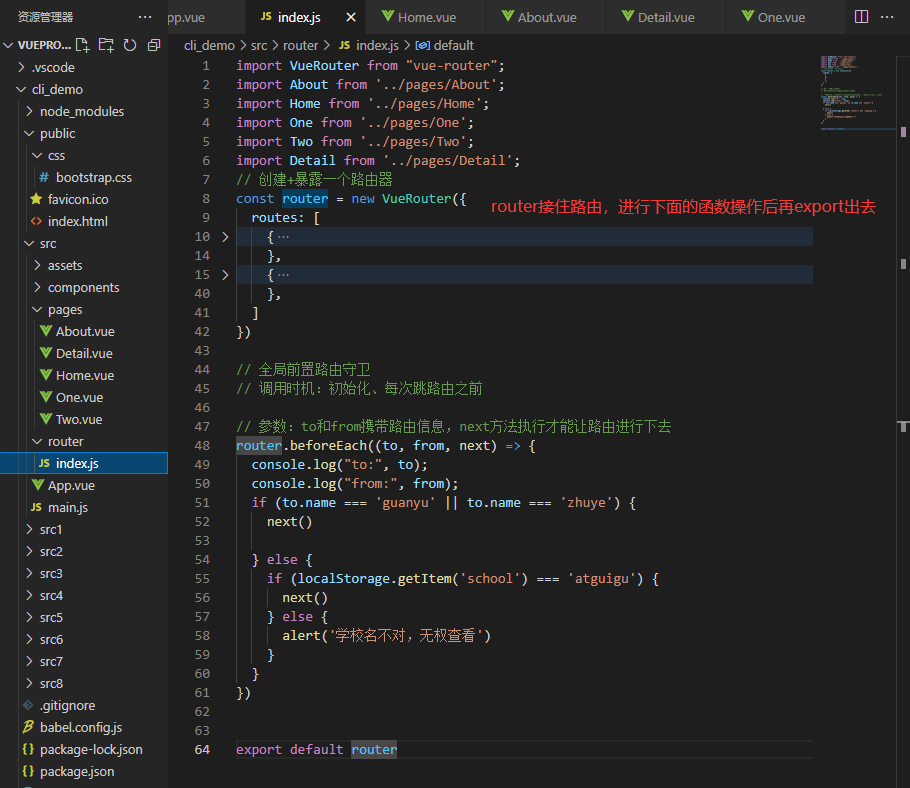Click the New Folder icon in explorer header
The height and width of the screenshot is (788, 910).
tap(106, 45)
